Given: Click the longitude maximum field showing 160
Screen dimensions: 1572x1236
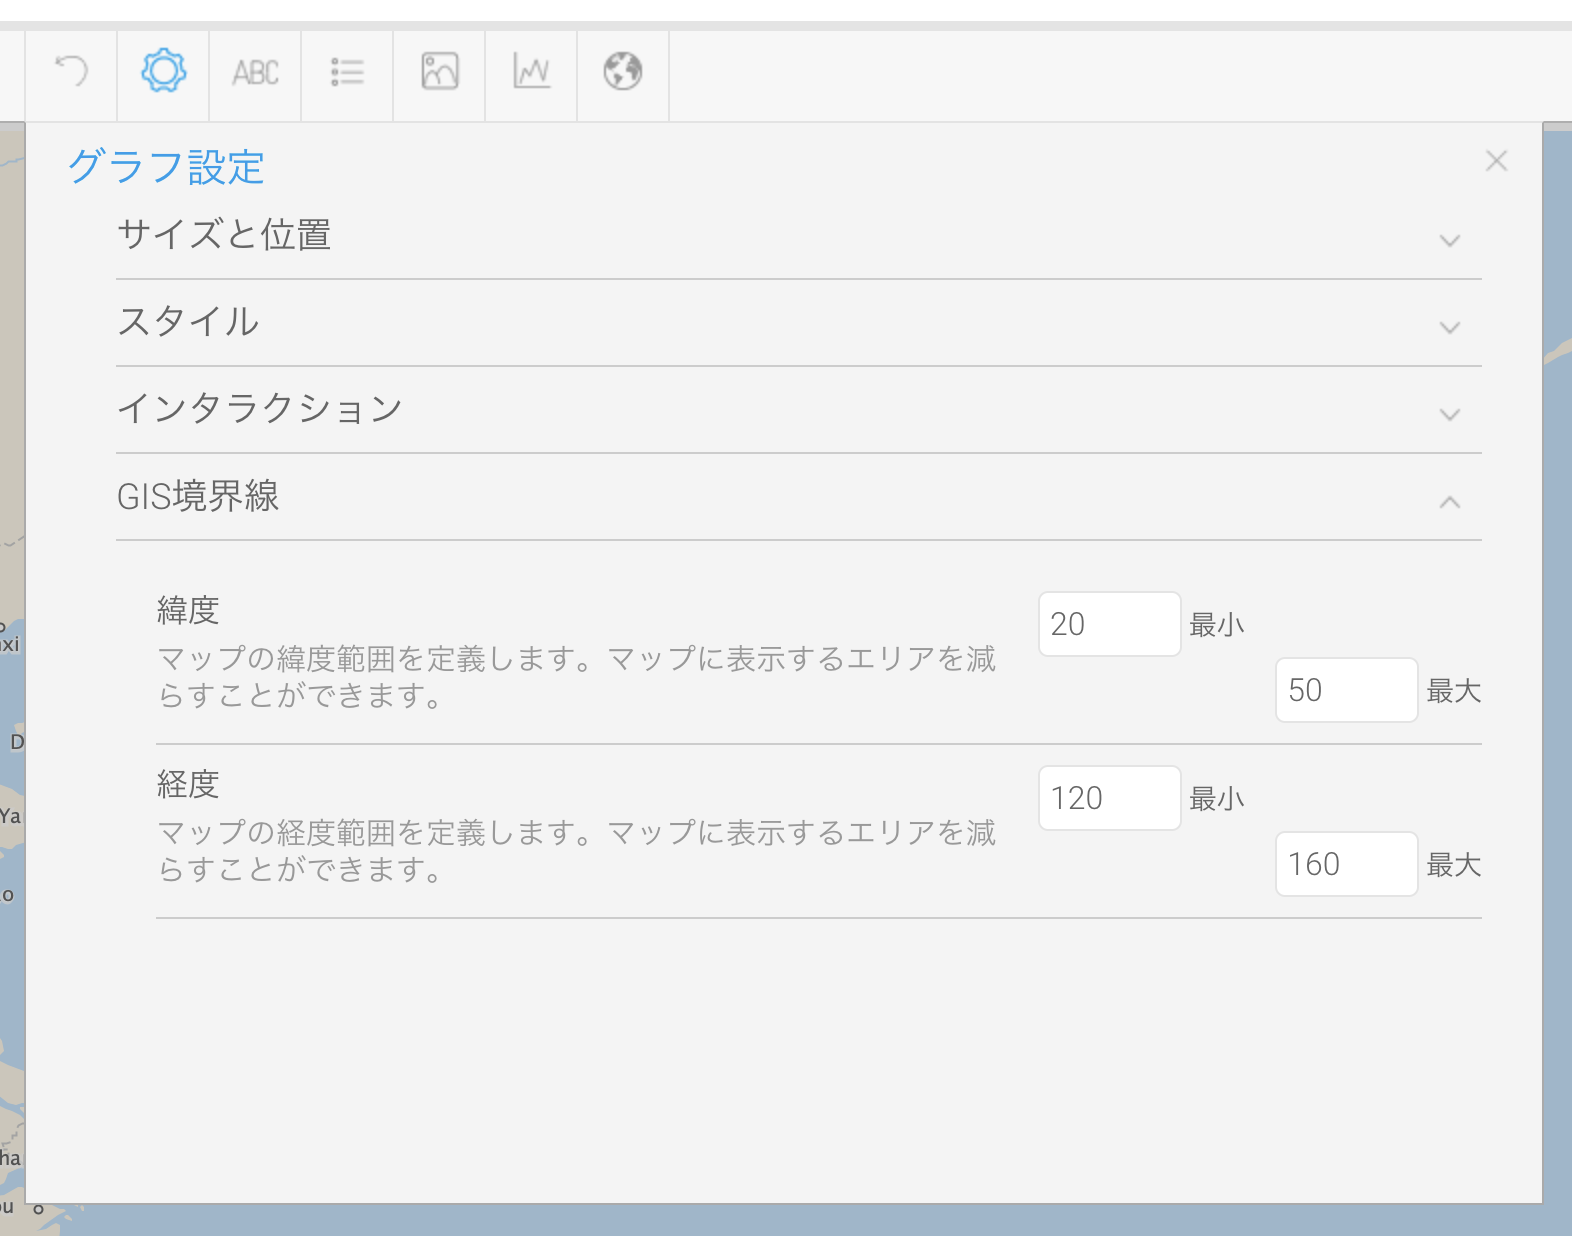Looking at the screenshot, I should coord(1346,864).
